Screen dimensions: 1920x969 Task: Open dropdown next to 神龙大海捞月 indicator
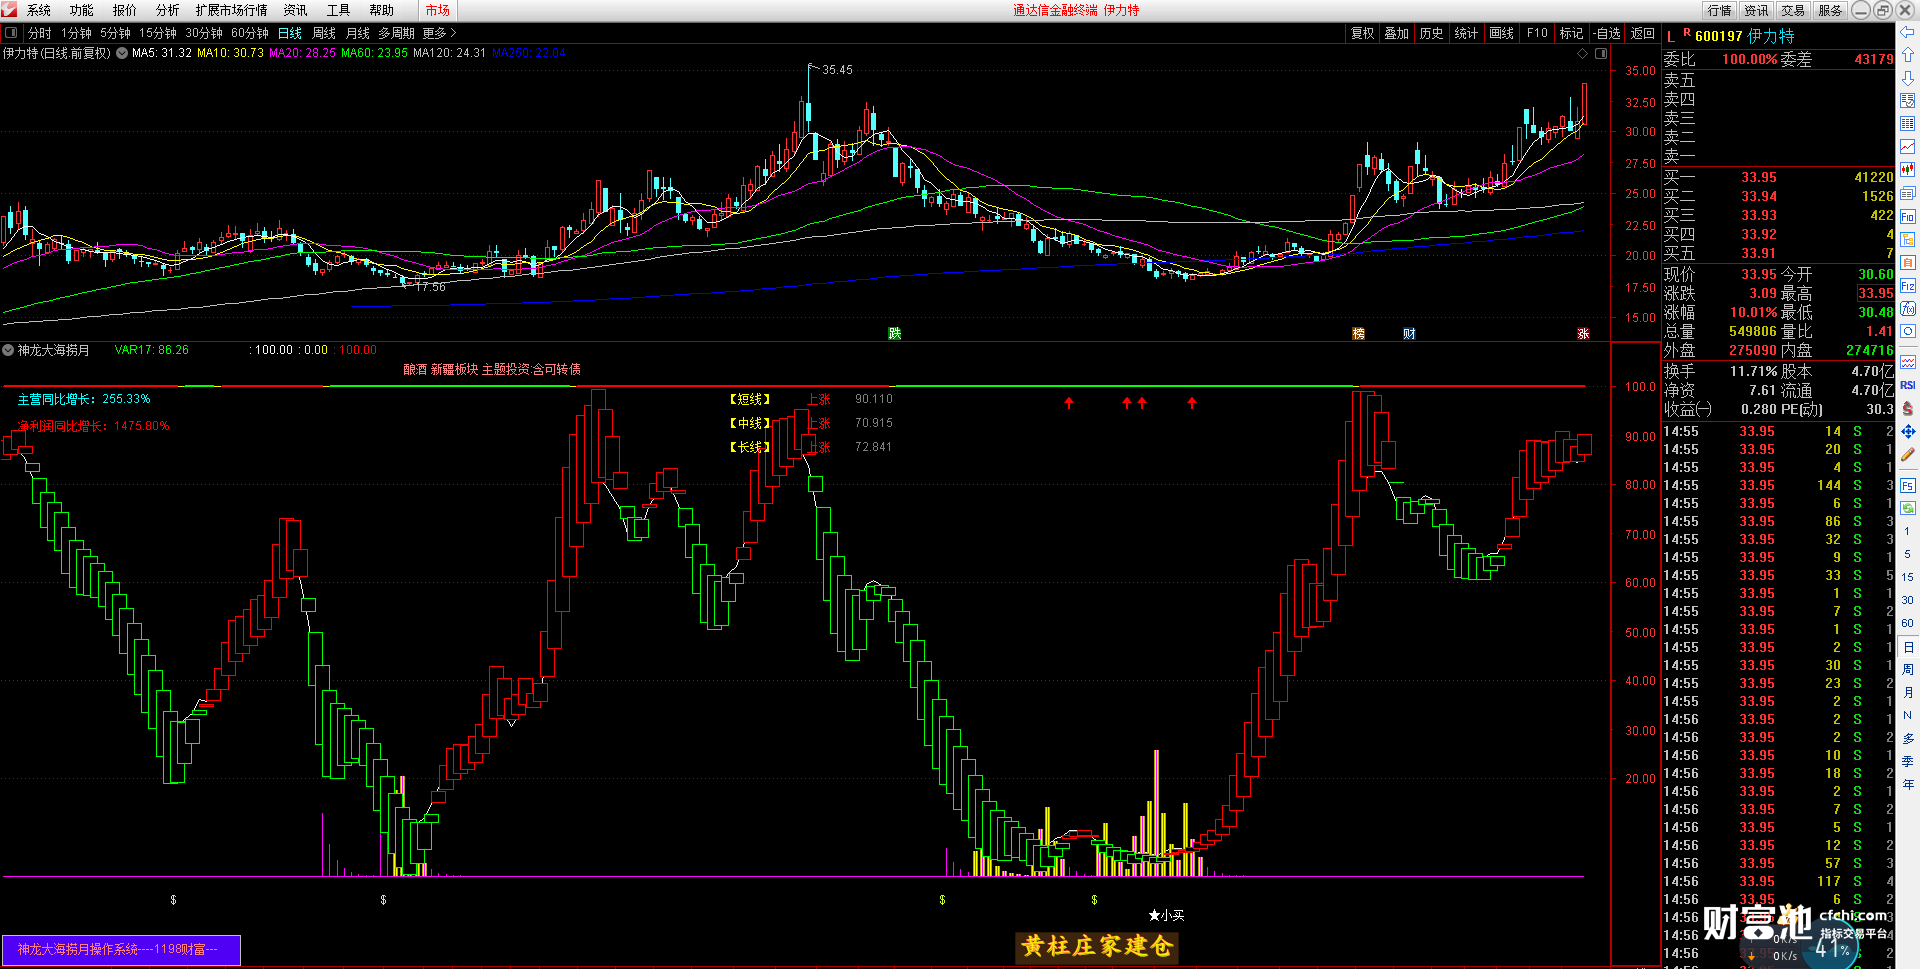coord(8,350)
